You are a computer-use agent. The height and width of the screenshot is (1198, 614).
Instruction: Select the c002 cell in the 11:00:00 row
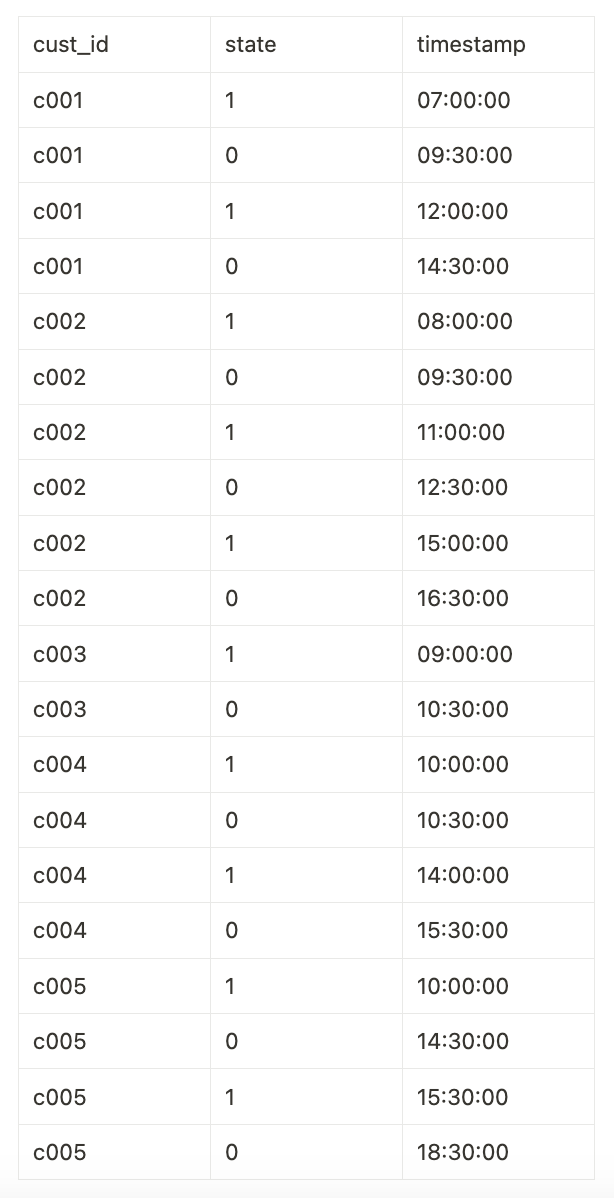click(60, 432)
